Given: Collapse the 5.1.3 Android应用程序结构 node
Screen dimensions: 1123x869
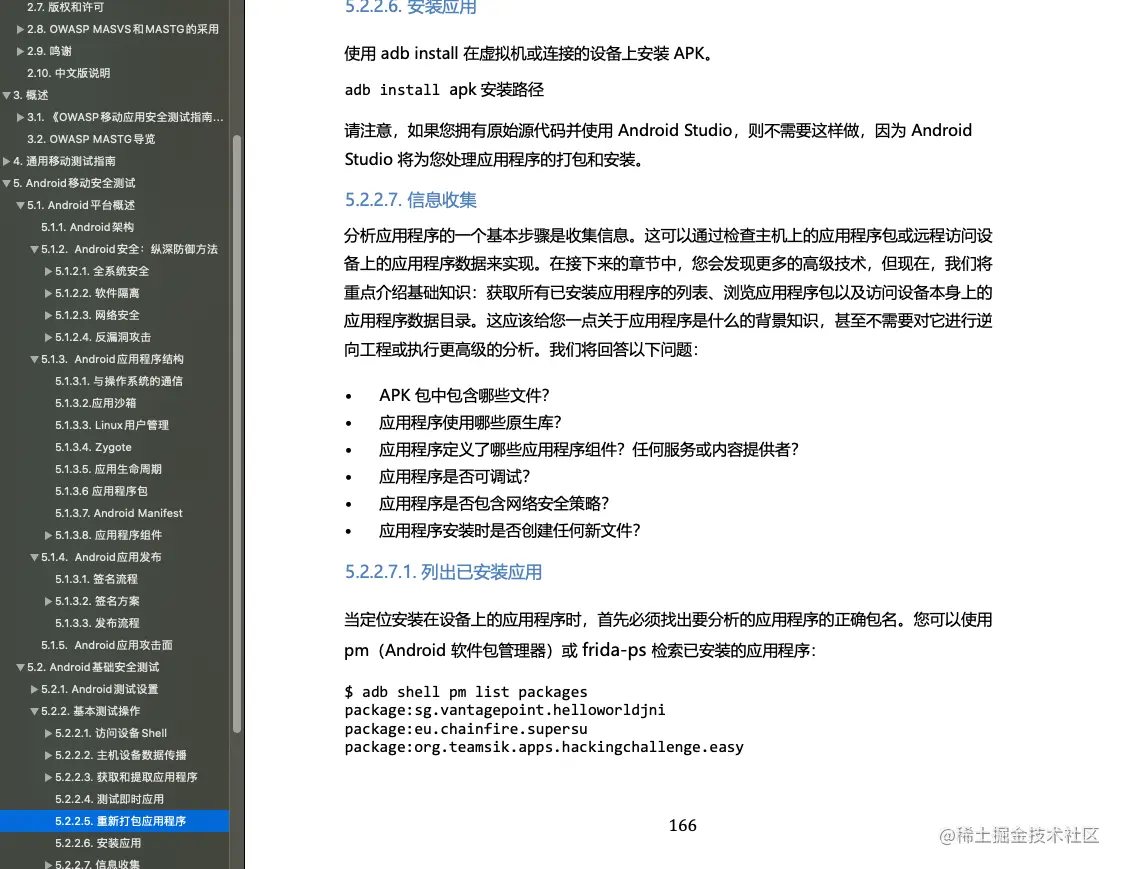Looking at the screenshot, I should 34,360.
